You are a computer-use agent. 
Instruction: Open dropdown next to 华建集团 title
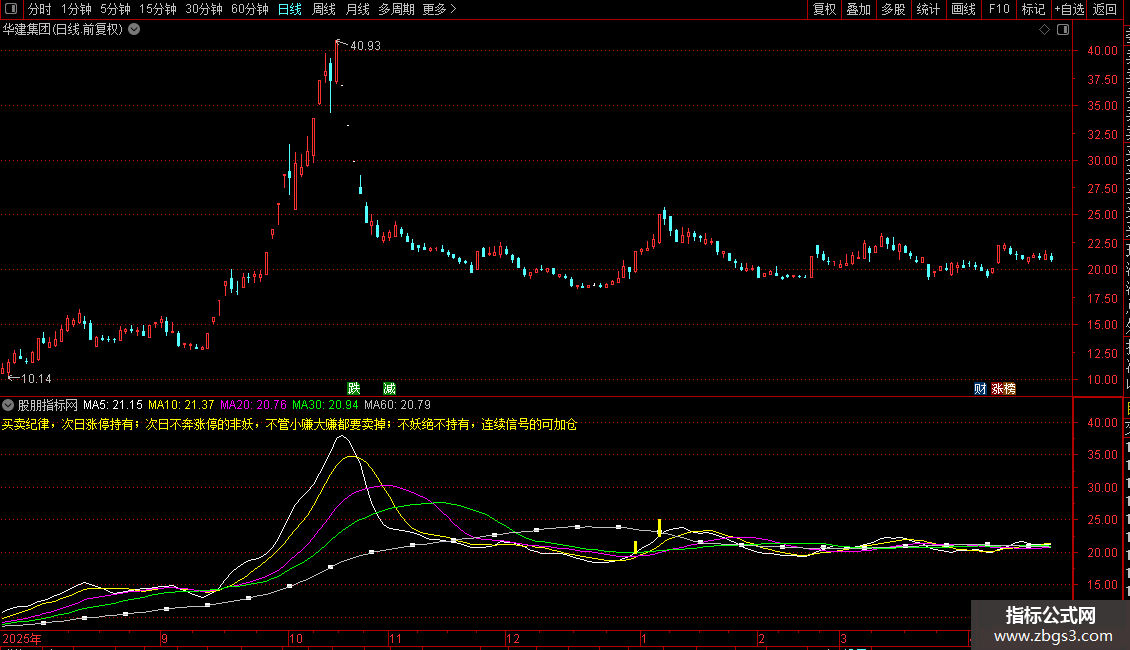tap(134, 30)
